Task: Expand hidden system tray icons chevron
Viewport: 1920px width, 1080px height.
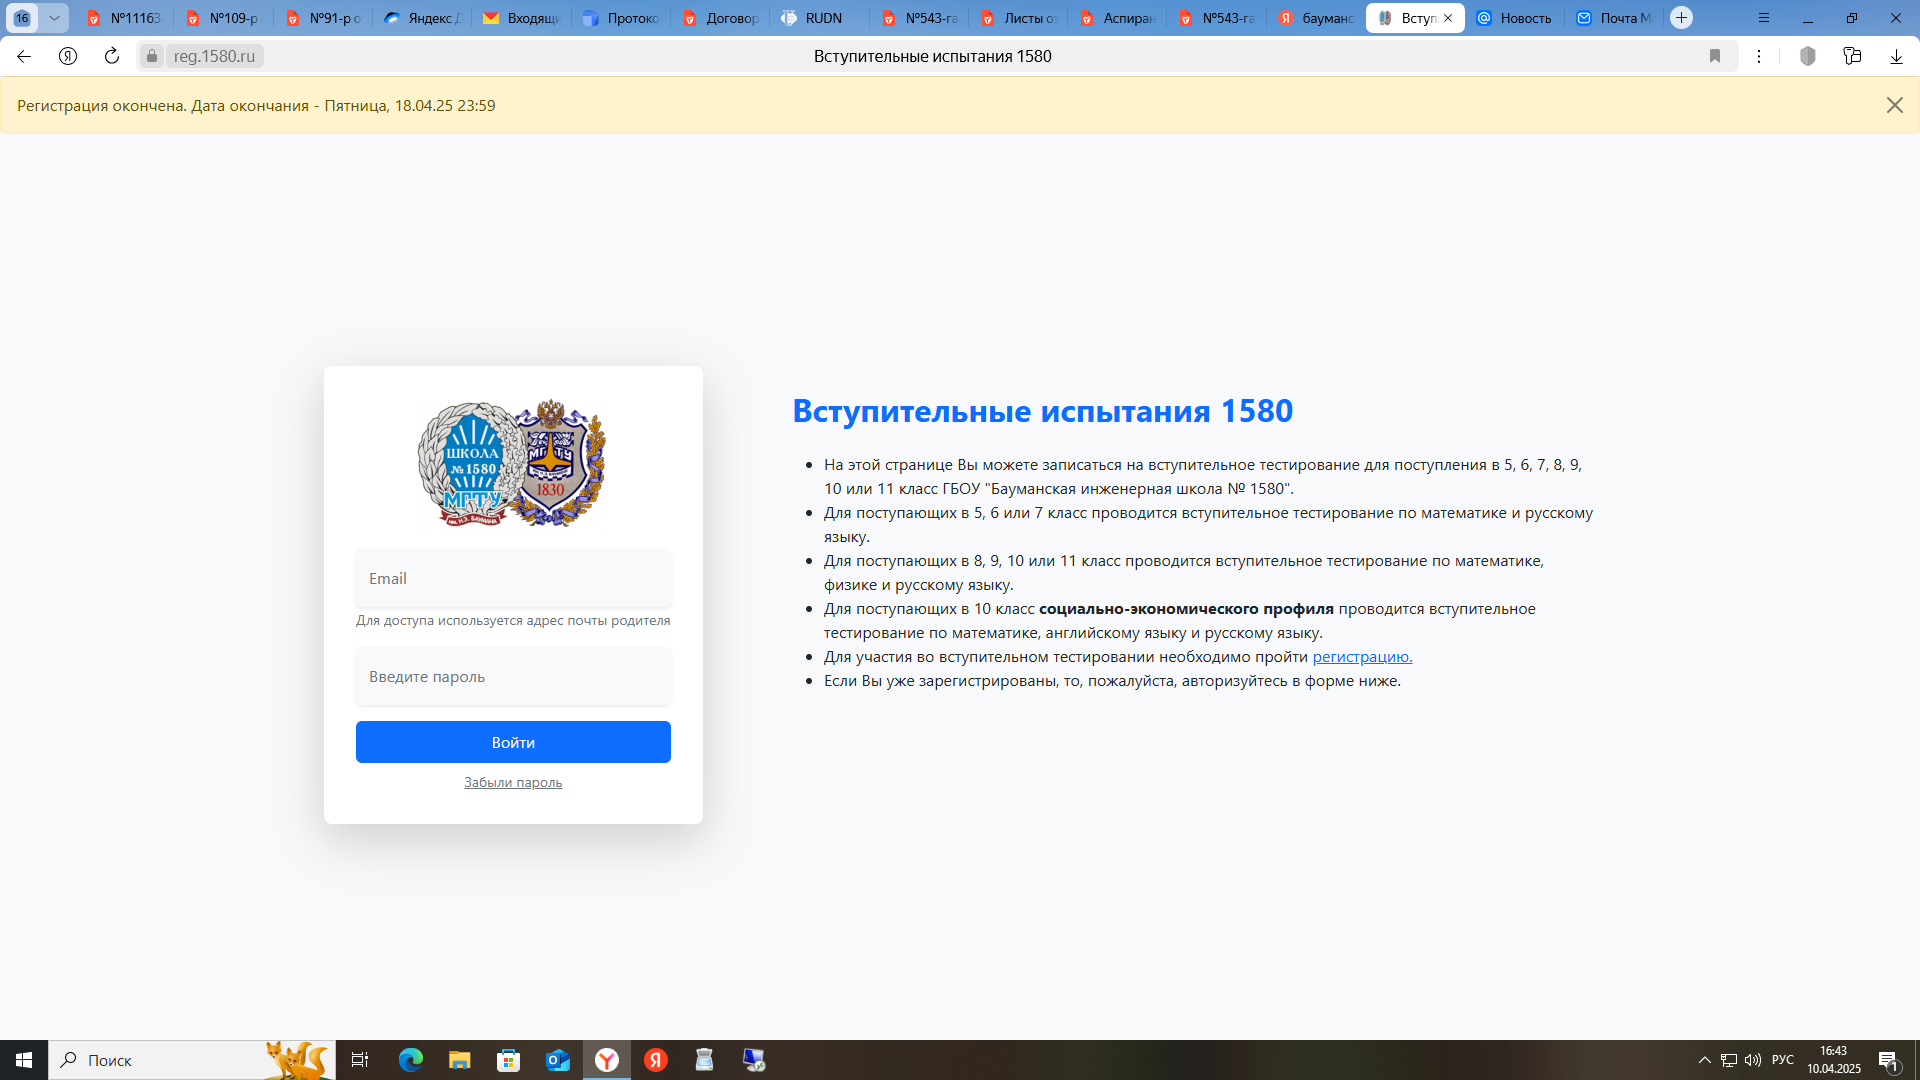Action: click(x=1704, y=1060)
